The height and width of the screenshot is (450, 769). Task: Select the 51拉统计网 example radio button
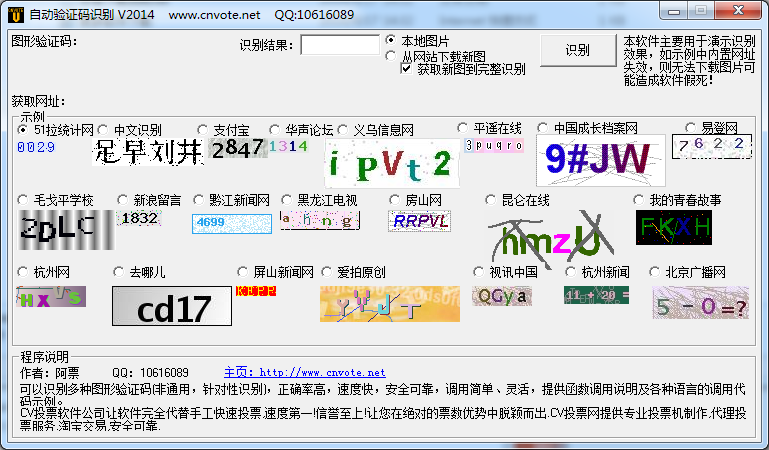[24, 130]
